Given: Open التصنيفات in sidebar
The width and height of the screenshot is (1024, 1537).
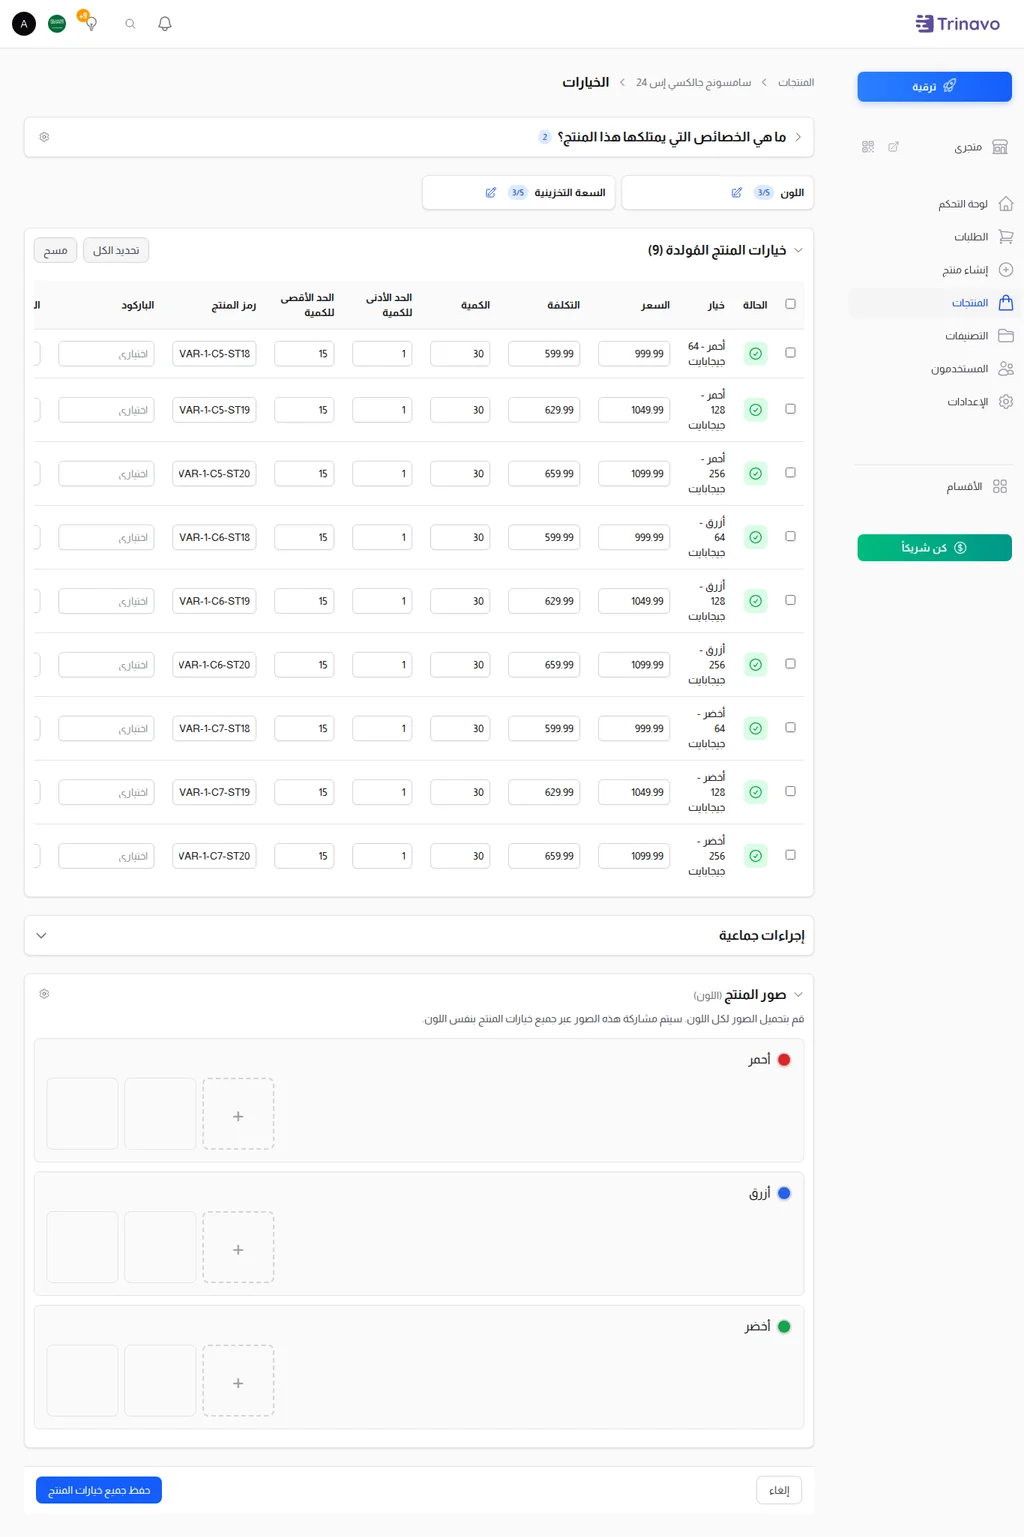Looking at the screenshot, I should 978,336.
